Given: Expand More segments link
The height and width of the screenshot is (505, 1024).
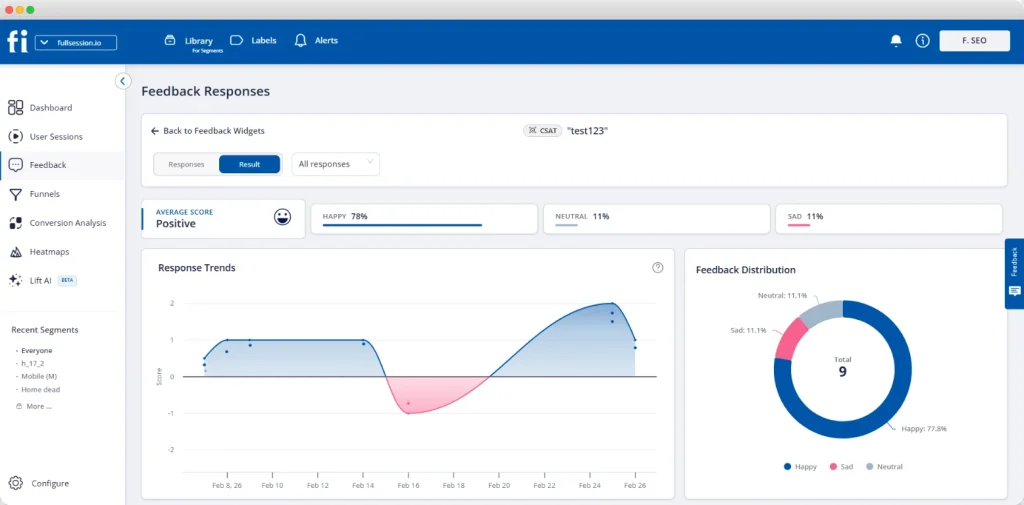Looking at the screenshot, I should pyautogui.click(x=34, y=406).
